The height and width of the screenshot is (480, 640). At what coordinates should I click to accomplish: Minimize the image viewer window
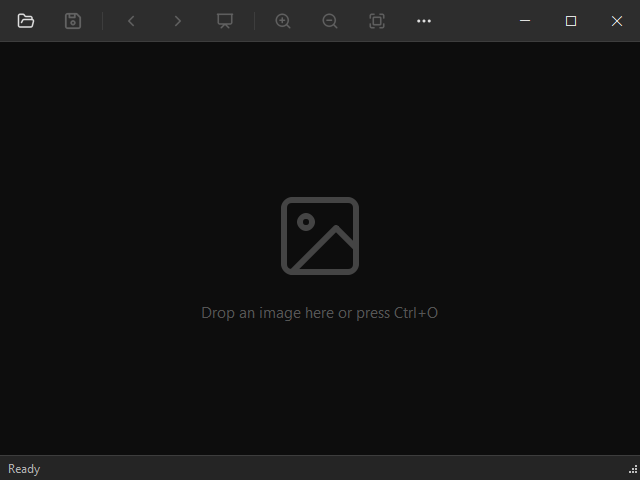tap(525, 21)
